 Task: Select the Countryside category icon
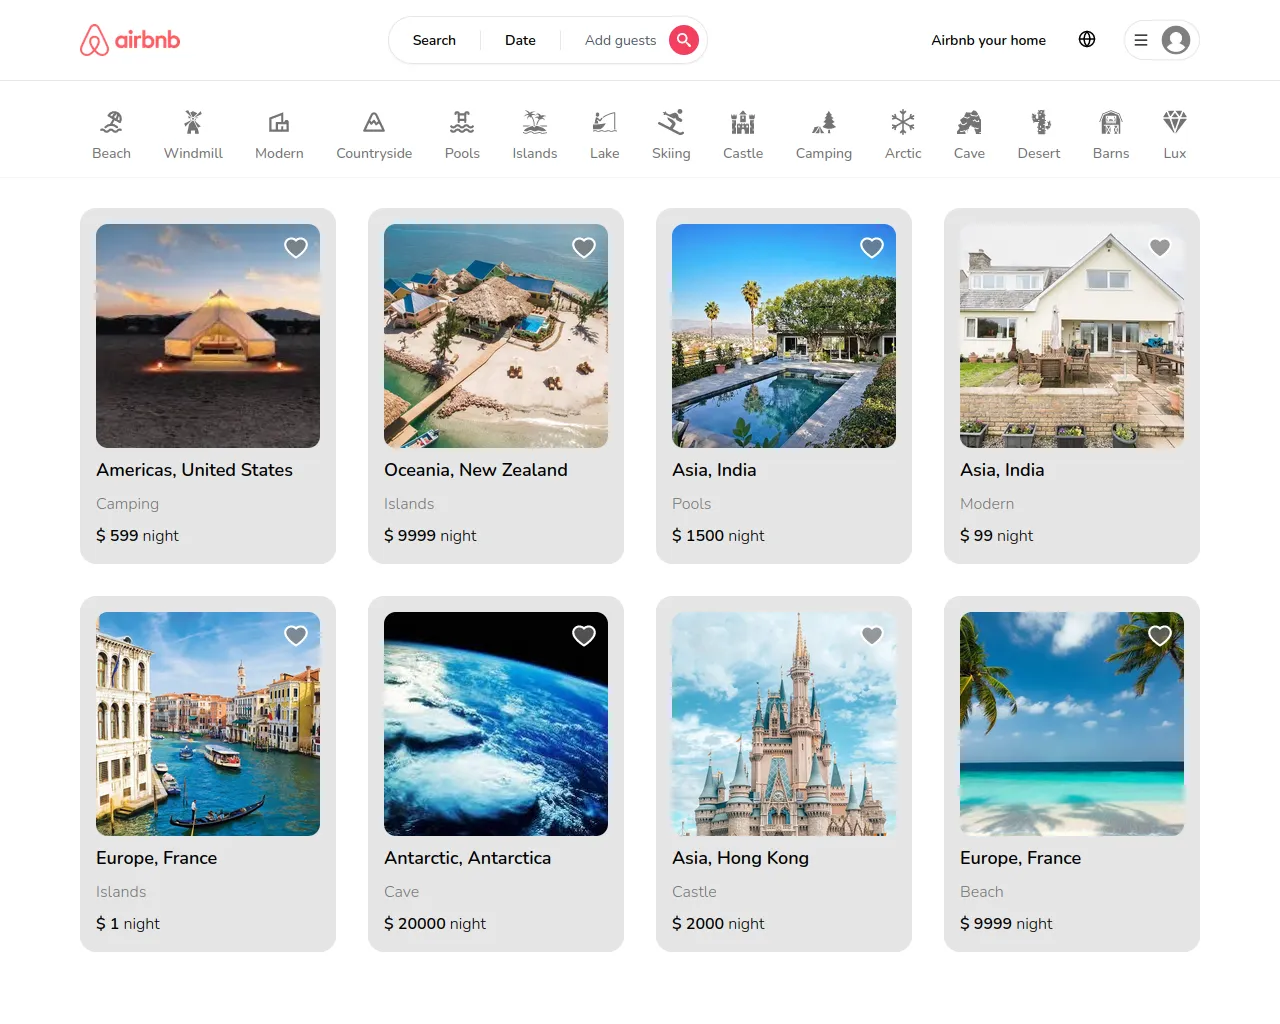(x=374, y=122)
